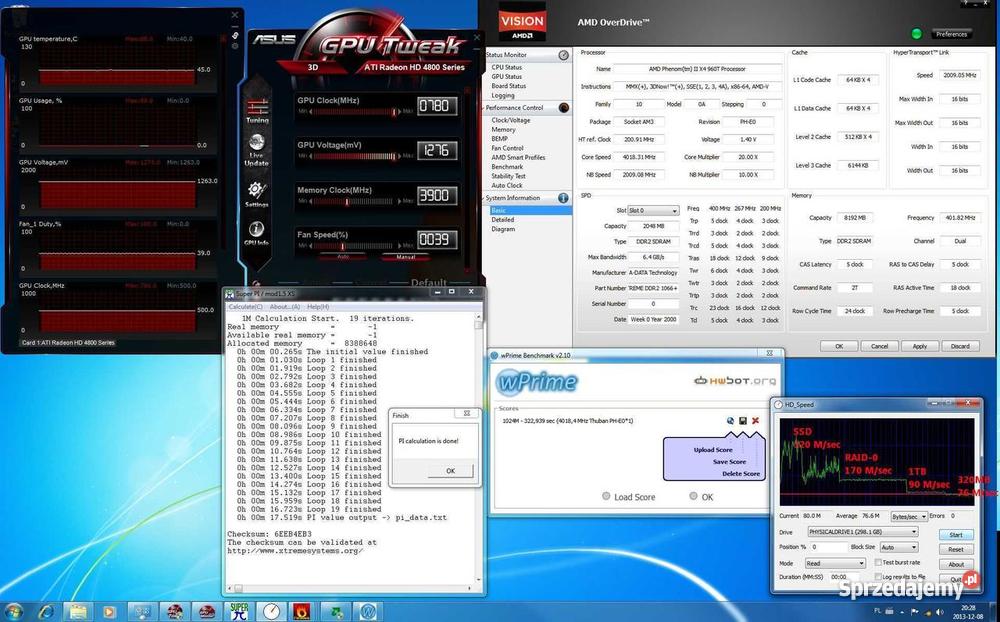Image resolution: width=1000 pixels, height=622 pixels.
Task: Open the Mode Read dropdown
Action: [x=835, y=563]
